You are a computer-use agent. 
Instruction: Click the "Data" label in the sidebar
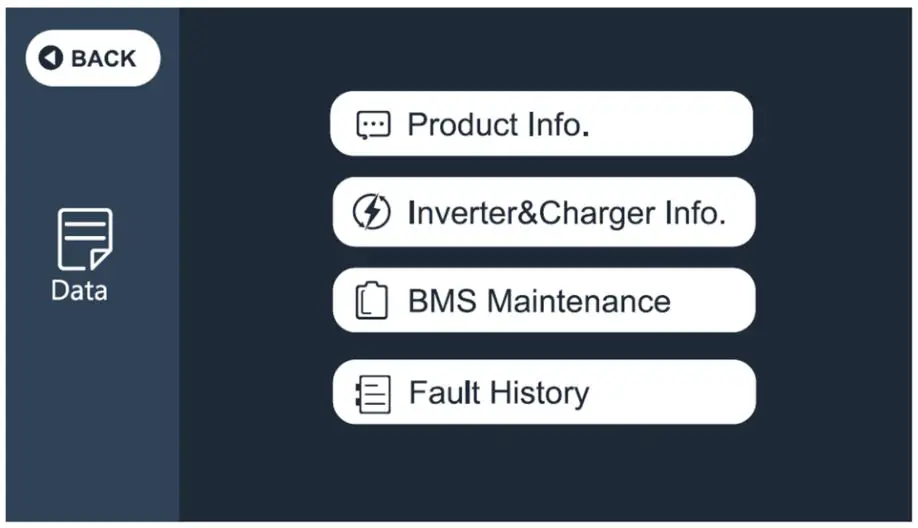(x=79, y=291)
